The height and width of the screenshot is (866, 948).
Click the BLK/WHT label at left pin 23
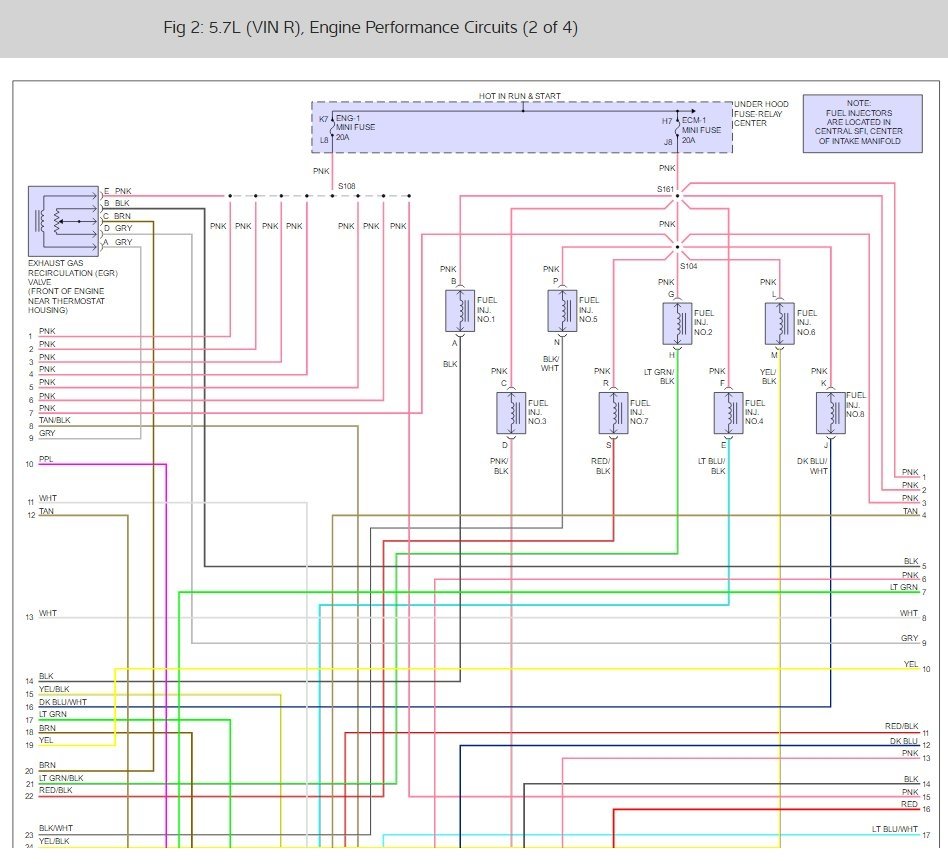(56, 829)
